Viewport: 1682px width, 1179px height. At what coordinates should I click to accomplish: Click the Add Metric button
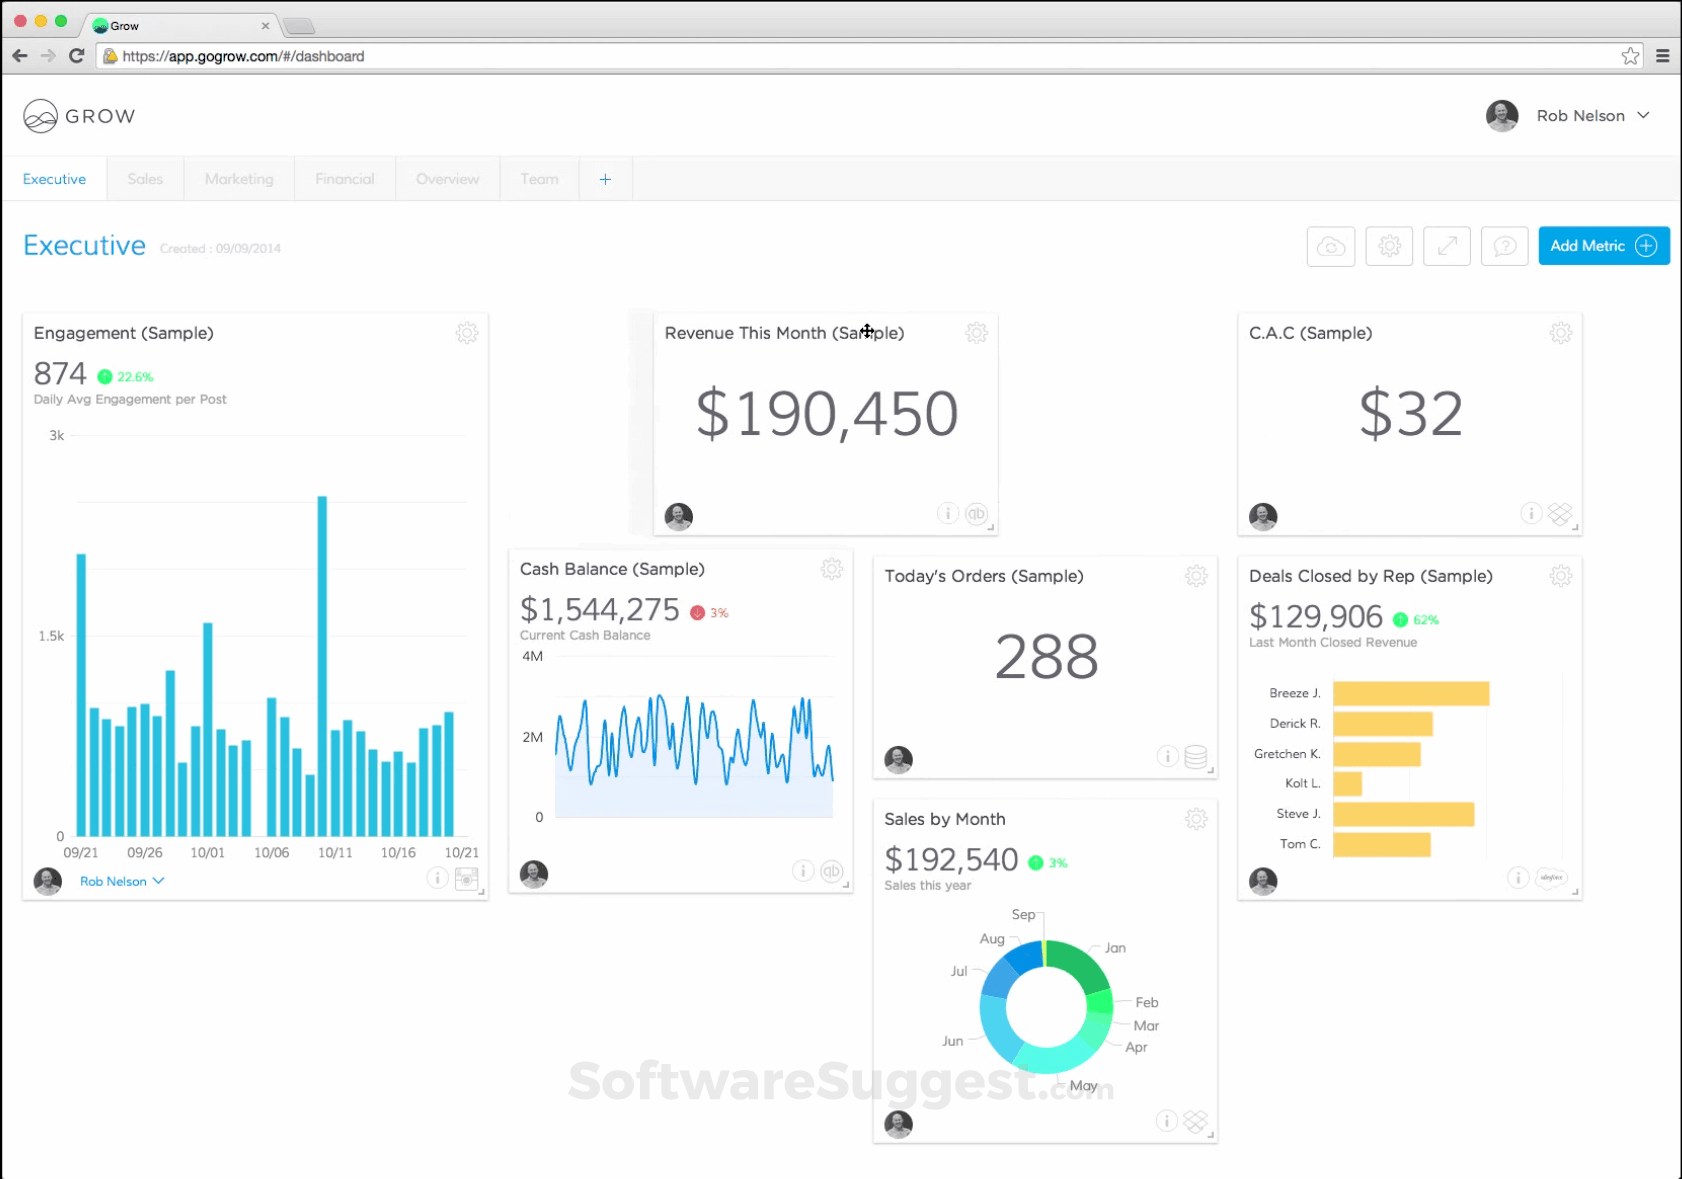[x=1603, y=246]
